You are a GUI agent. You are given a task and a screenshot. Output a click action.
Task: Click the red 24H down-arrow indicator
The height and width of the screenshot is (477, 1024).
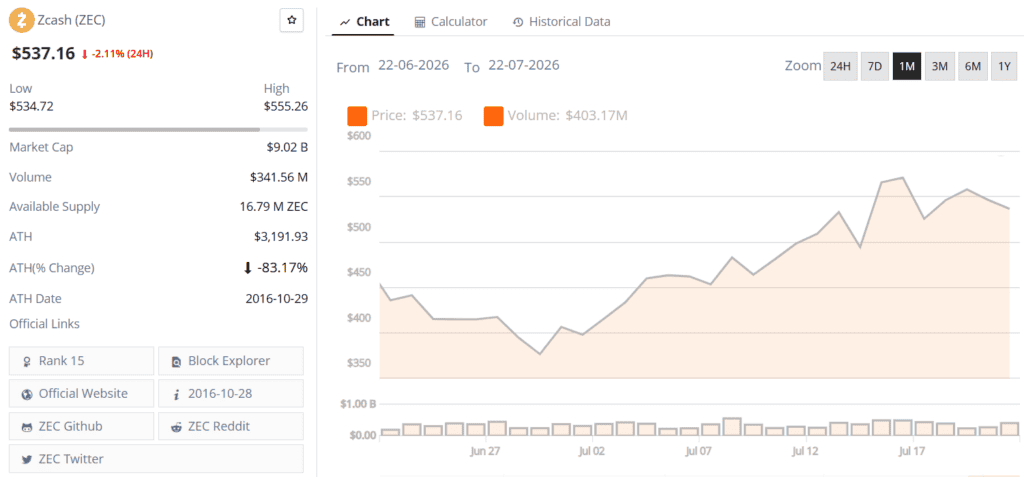[84, 54]
